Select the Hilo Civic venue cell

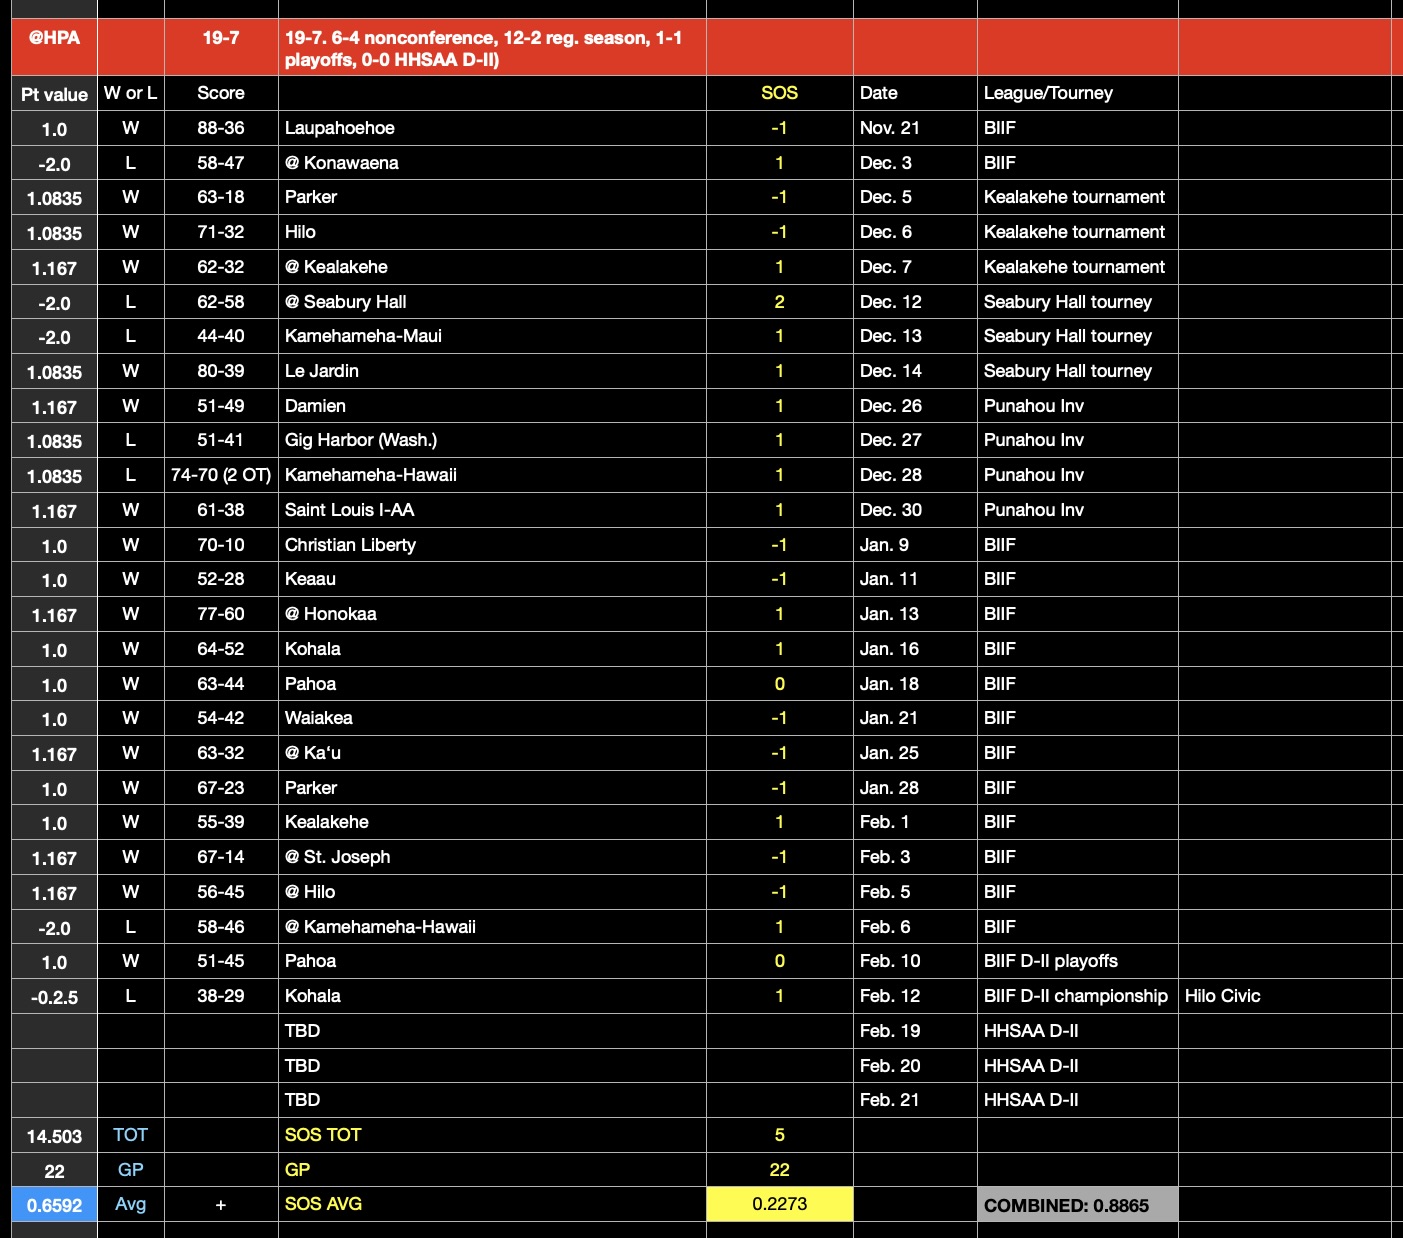tap(1222, 996)
